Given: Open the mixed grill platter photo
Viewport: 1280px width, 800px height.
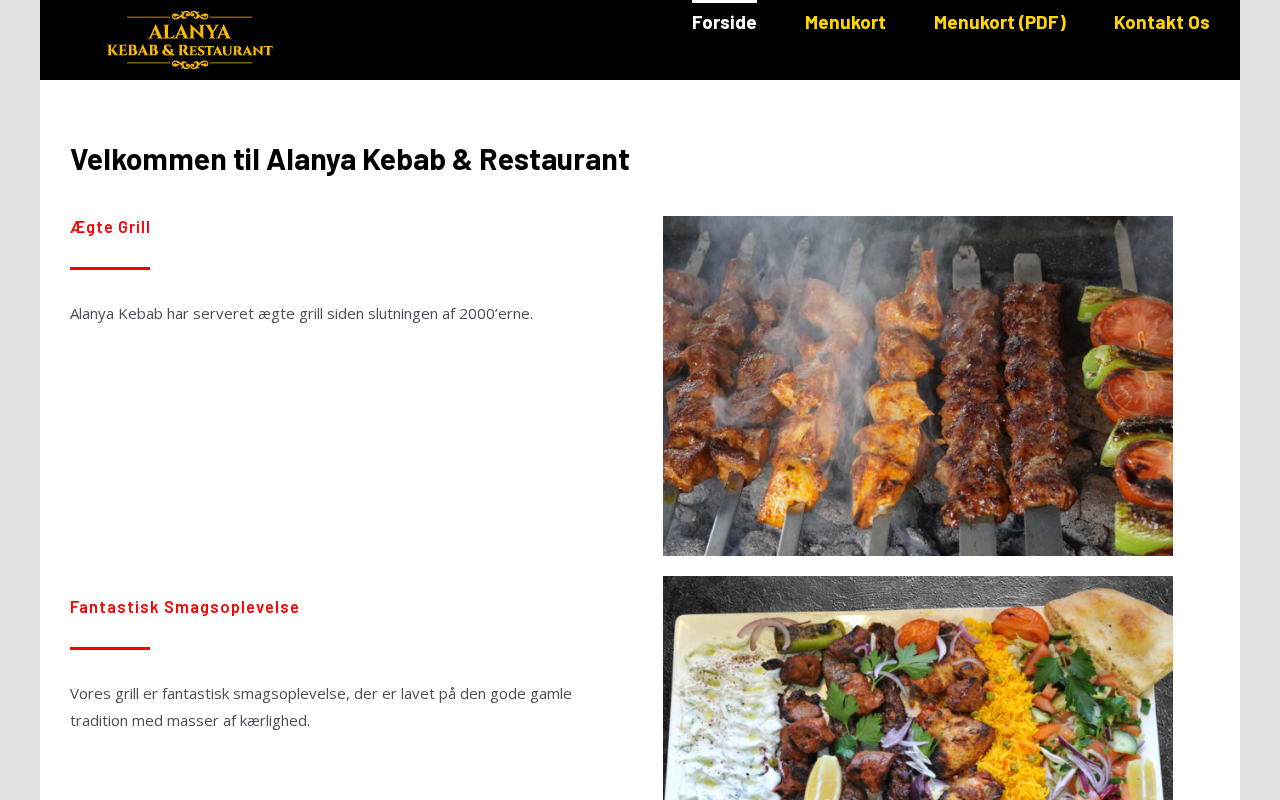Looking at the screenshot, I should pos(918,688).
